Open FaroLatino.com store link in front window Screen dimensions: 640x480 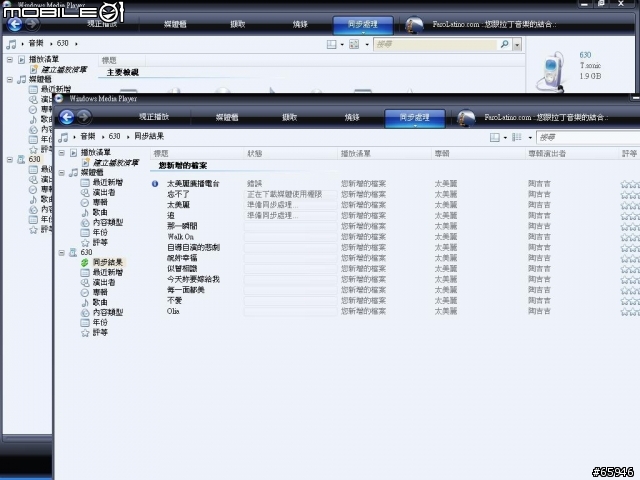[546, 118]
